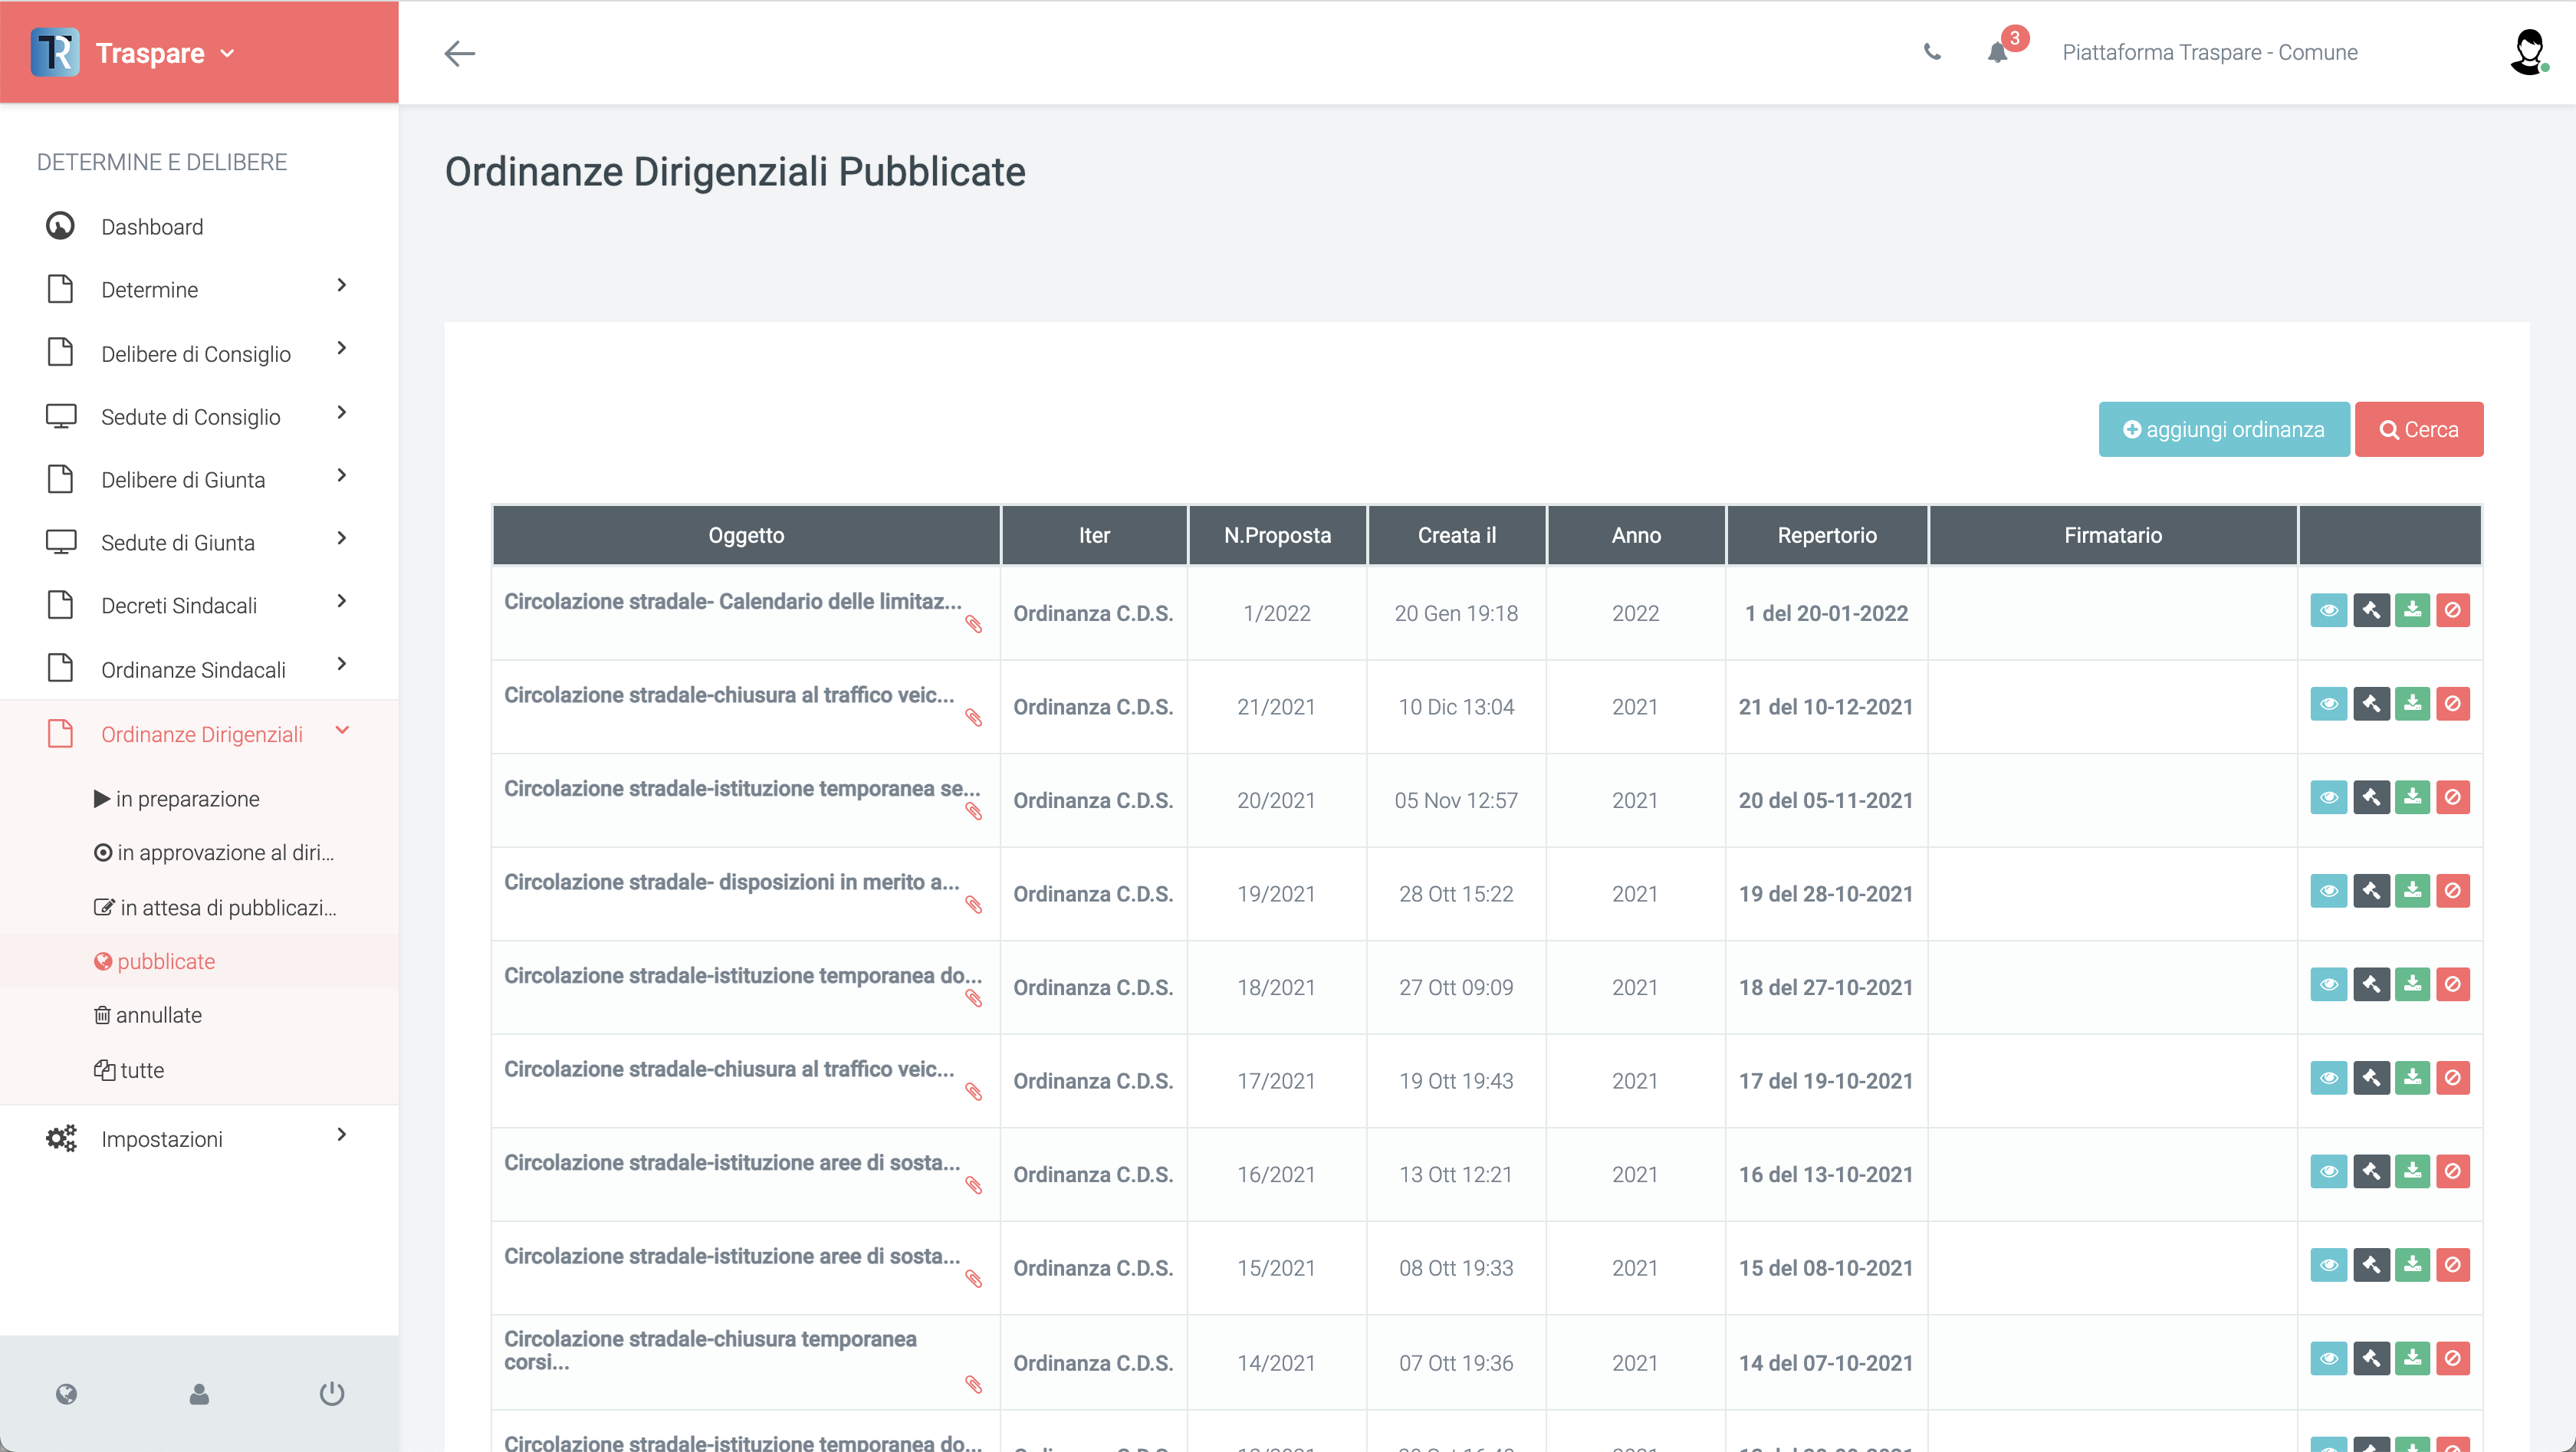Open the user avatar profile menu
Screen dimensions: 2576x1452
(2528, 52)
